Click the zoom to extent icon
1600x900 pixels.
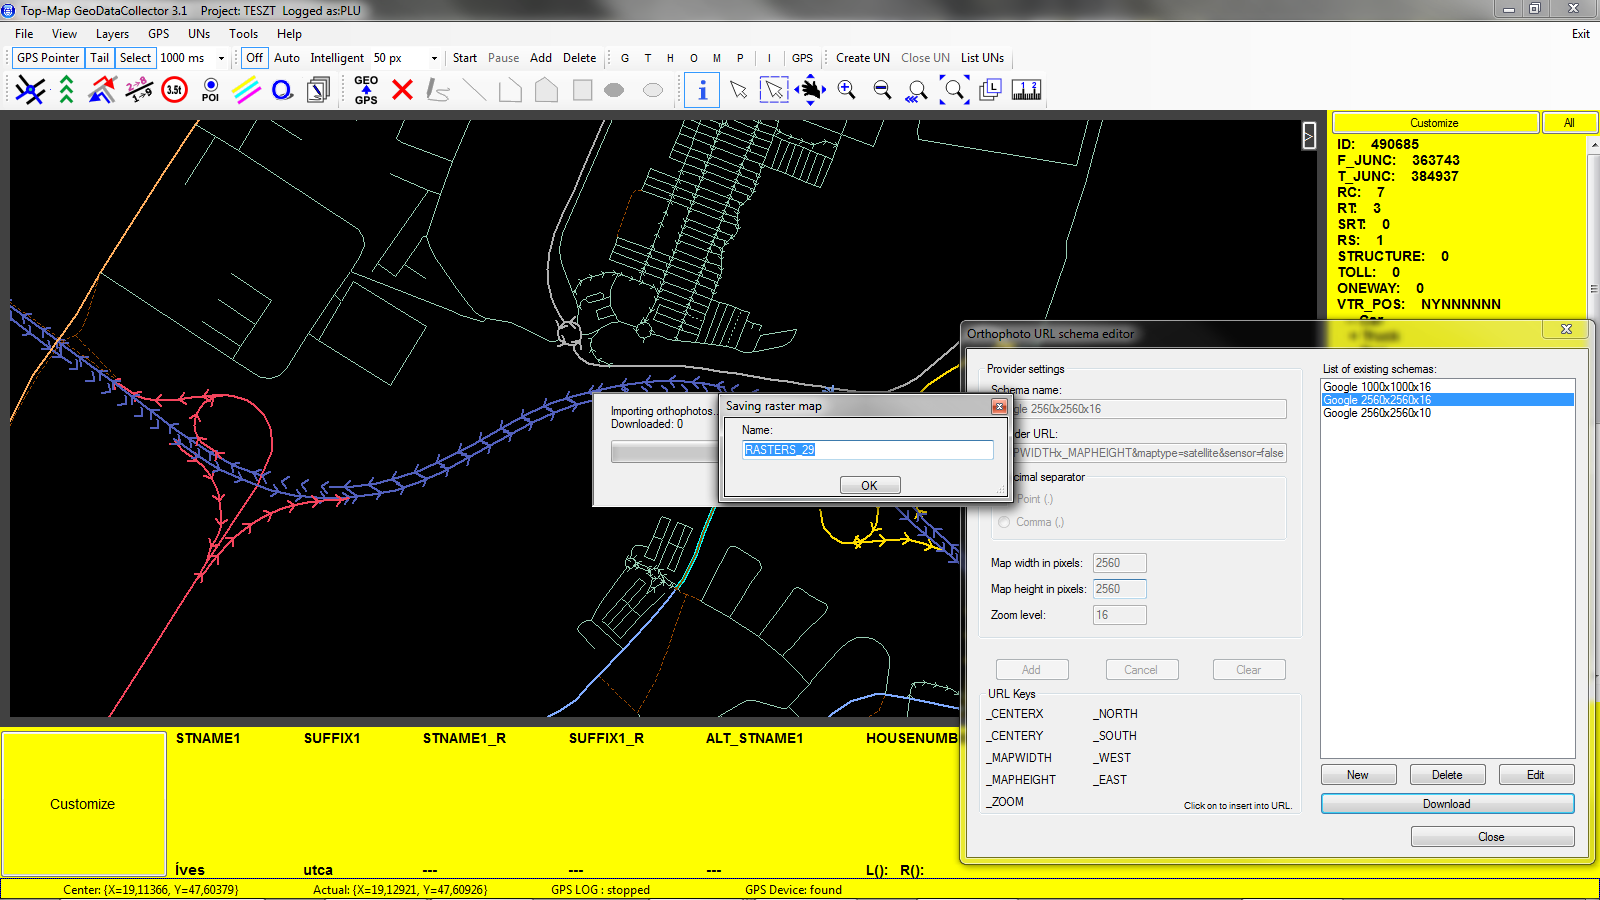(x=954, y=90)
